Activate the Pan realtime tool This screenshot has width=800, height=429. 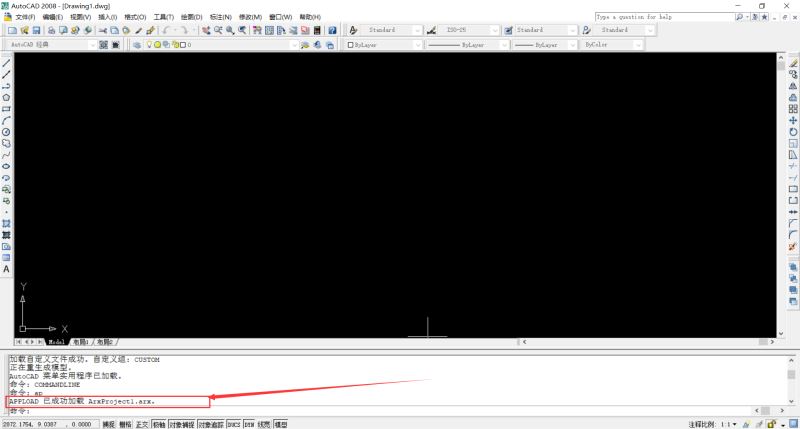[x=206, y=31]
